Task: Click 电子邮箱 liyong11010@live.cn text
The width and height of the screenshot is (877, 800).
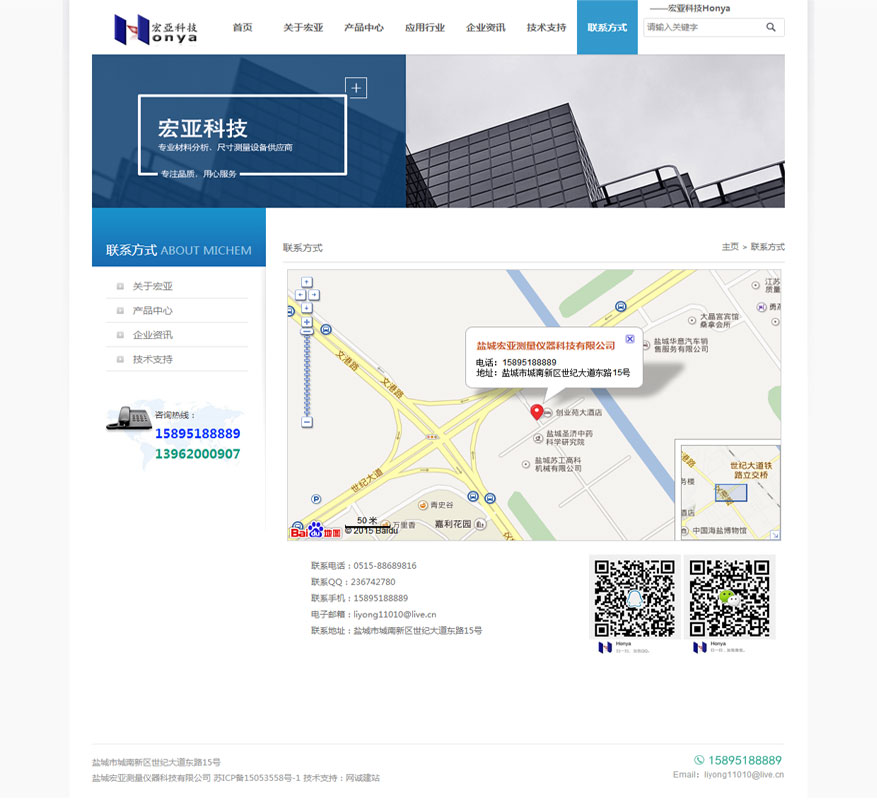Action: [x=374, y=614]
